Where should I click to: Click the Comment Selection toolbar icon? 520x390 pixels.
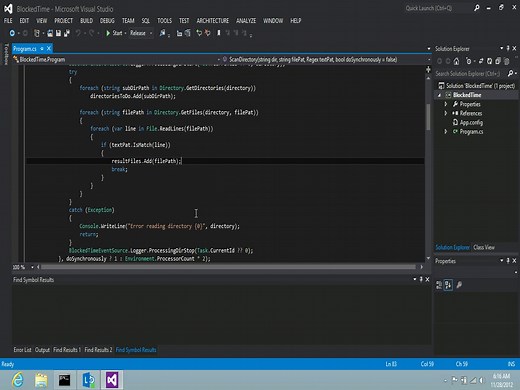click(x=179, y=33)
